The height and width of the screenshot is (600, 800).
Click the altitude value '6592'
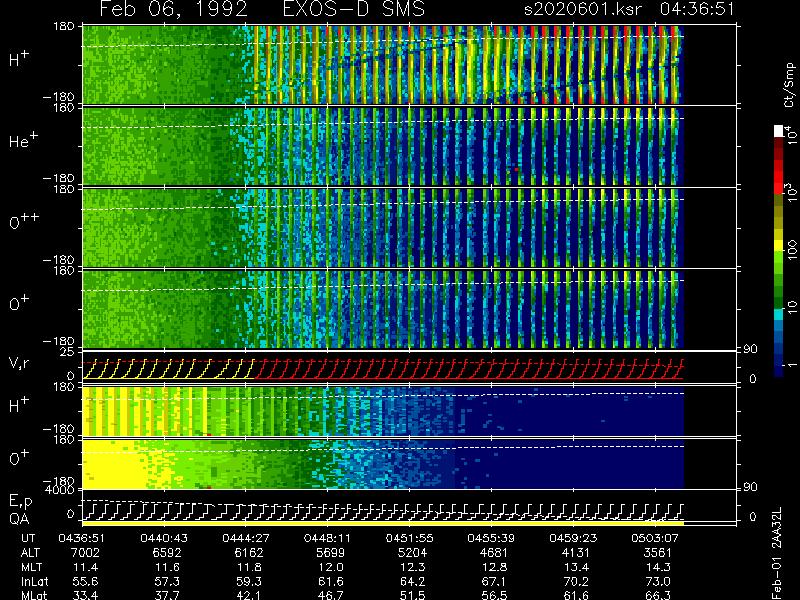[167, 553]
